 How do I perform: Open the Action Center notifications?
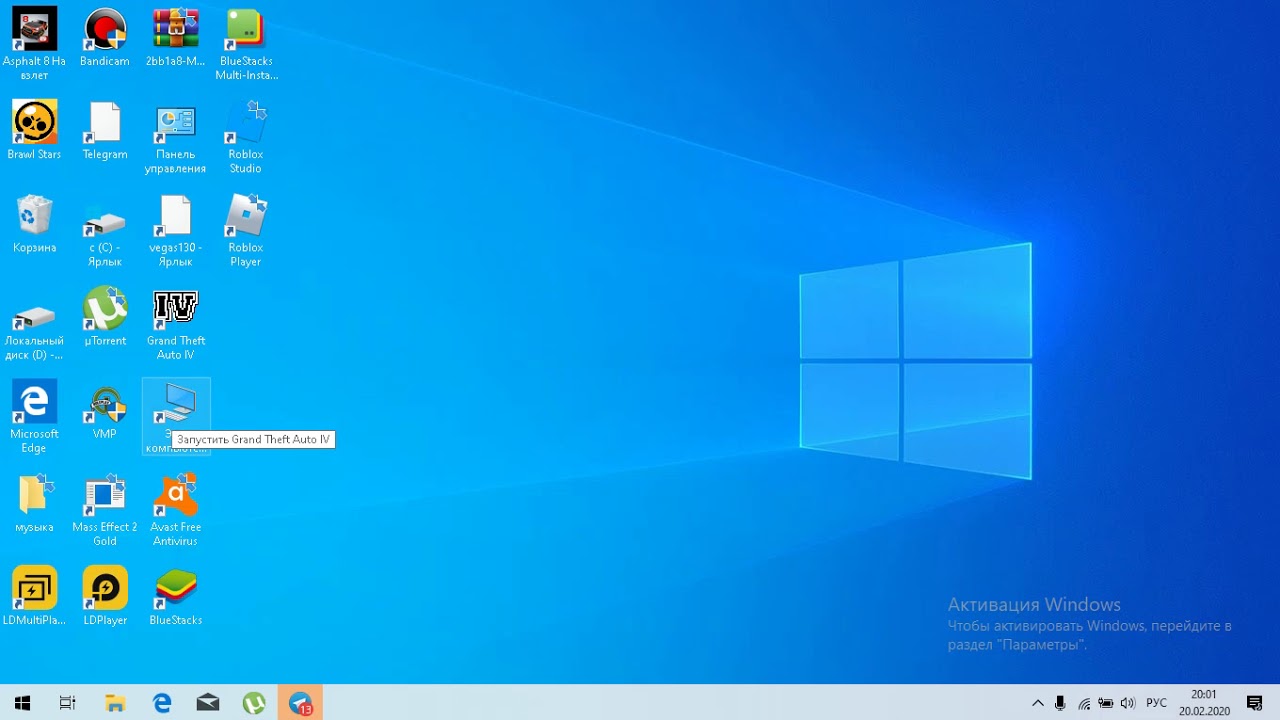1254,703
